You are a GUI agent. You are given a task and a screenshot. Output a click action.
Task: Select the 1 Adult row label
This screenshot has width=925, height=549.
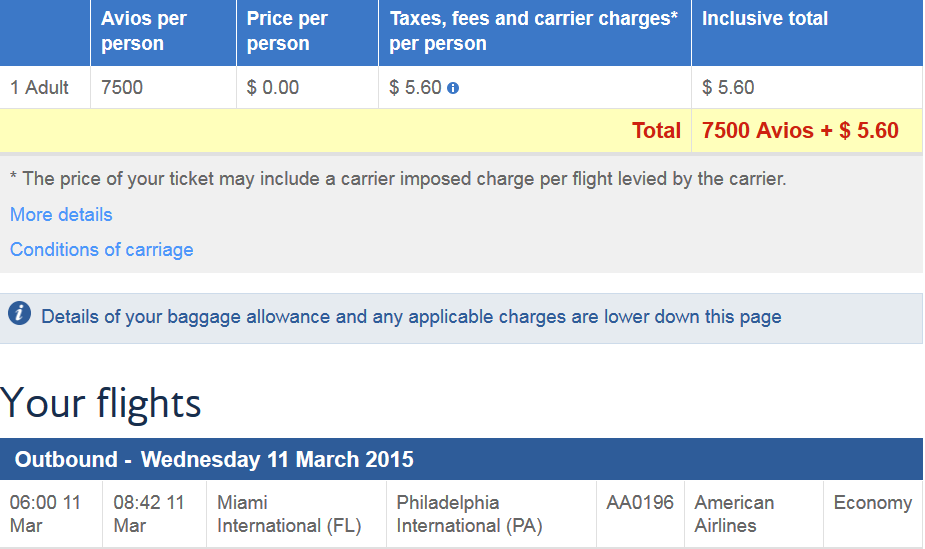(40, 87)
